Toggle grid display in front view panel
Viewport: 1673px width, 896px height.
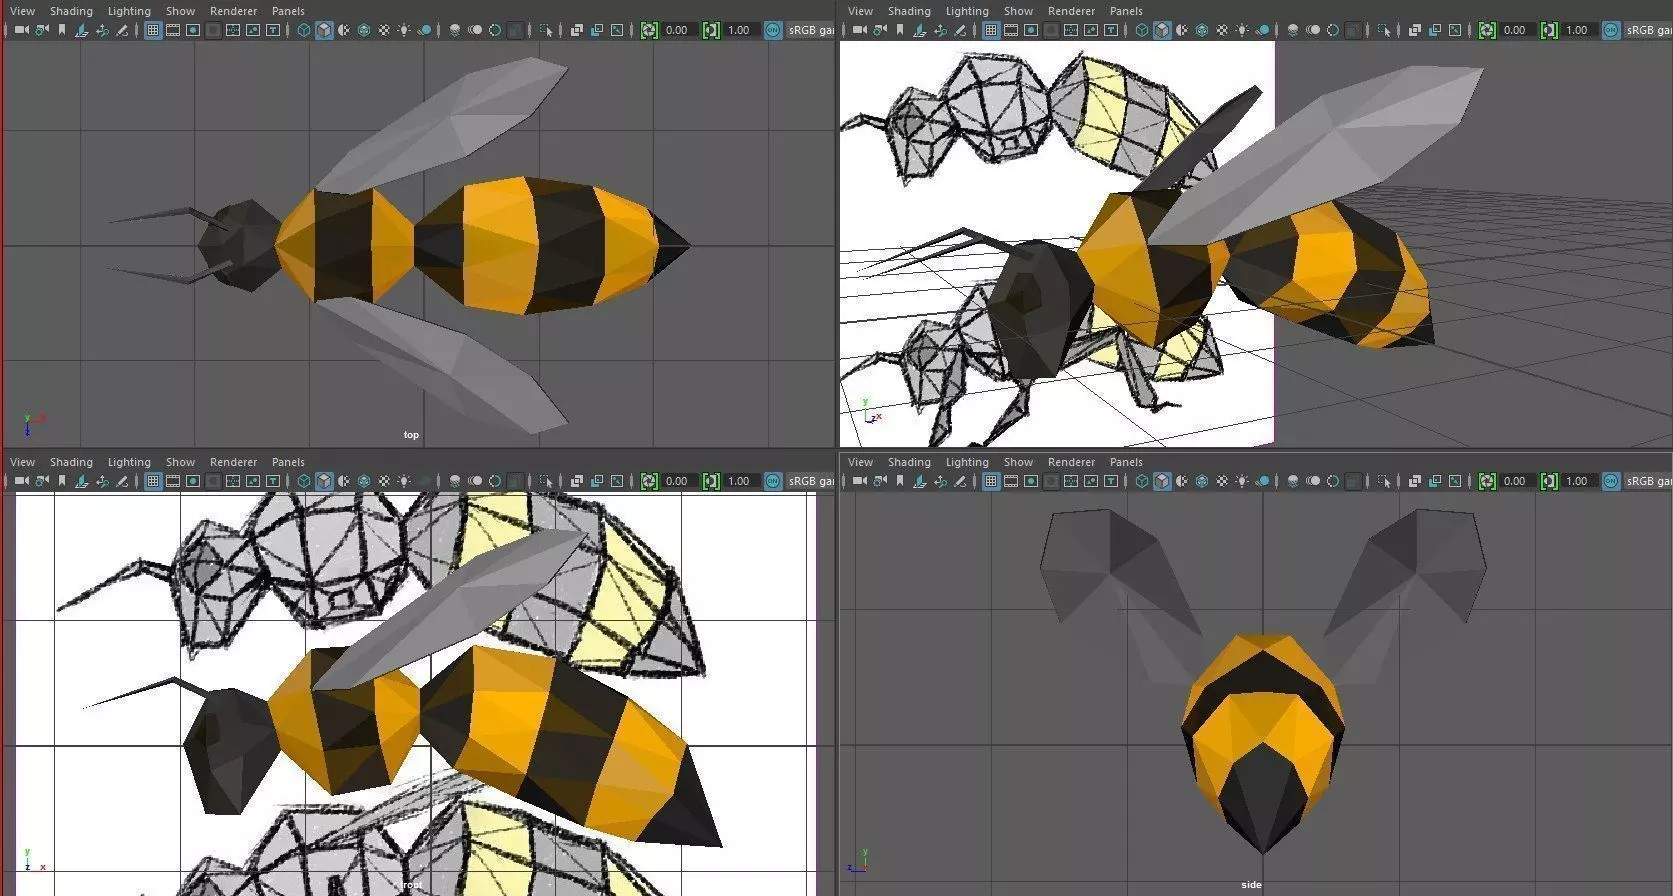[x=153, y=481]
